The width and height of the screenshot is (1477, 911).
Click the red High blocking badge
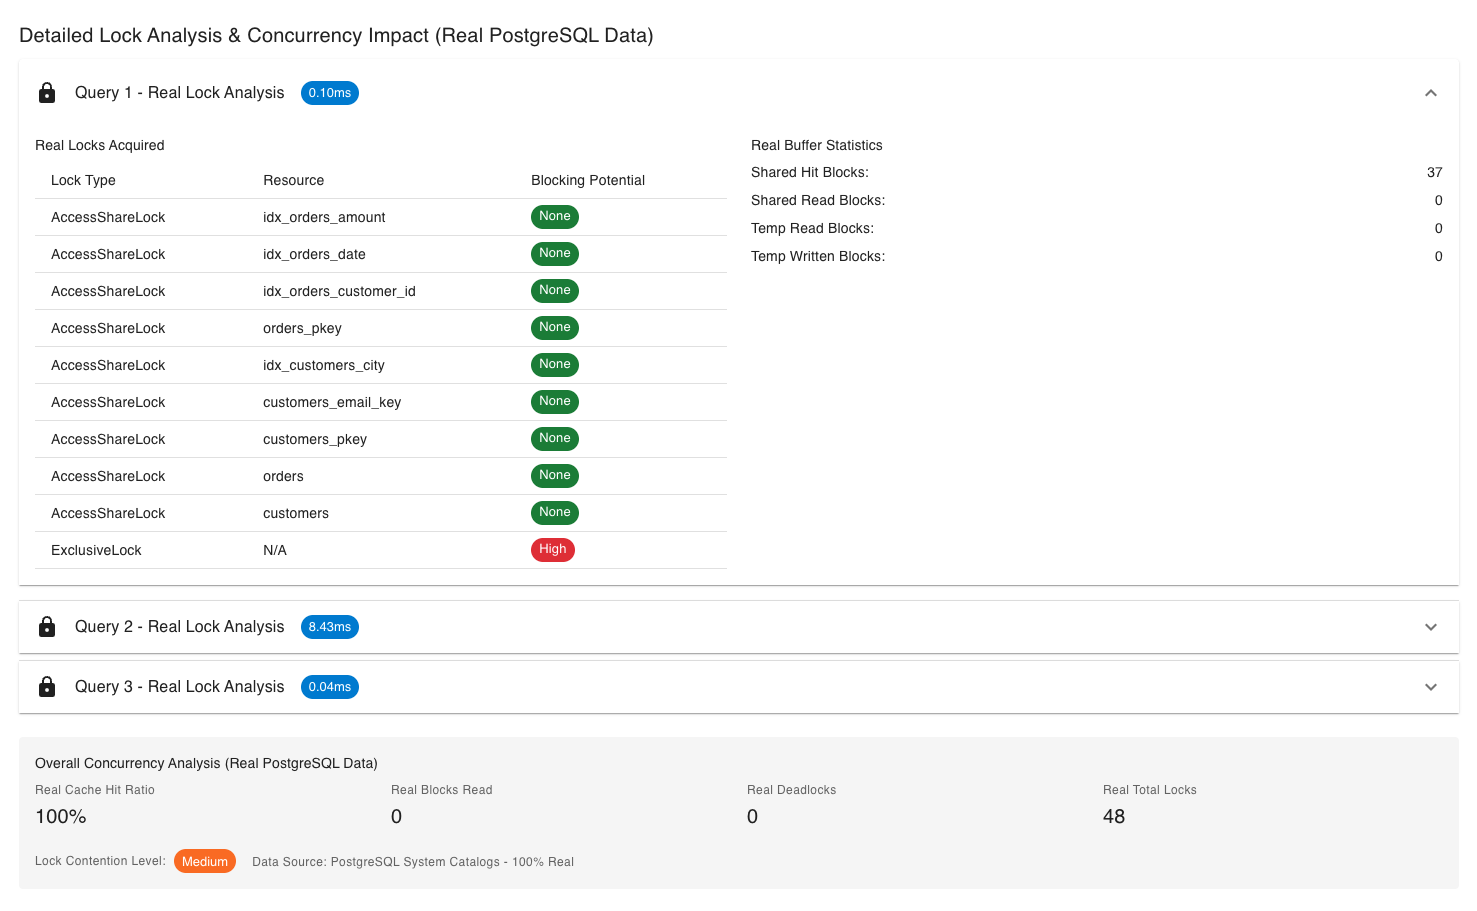(552, 550)
